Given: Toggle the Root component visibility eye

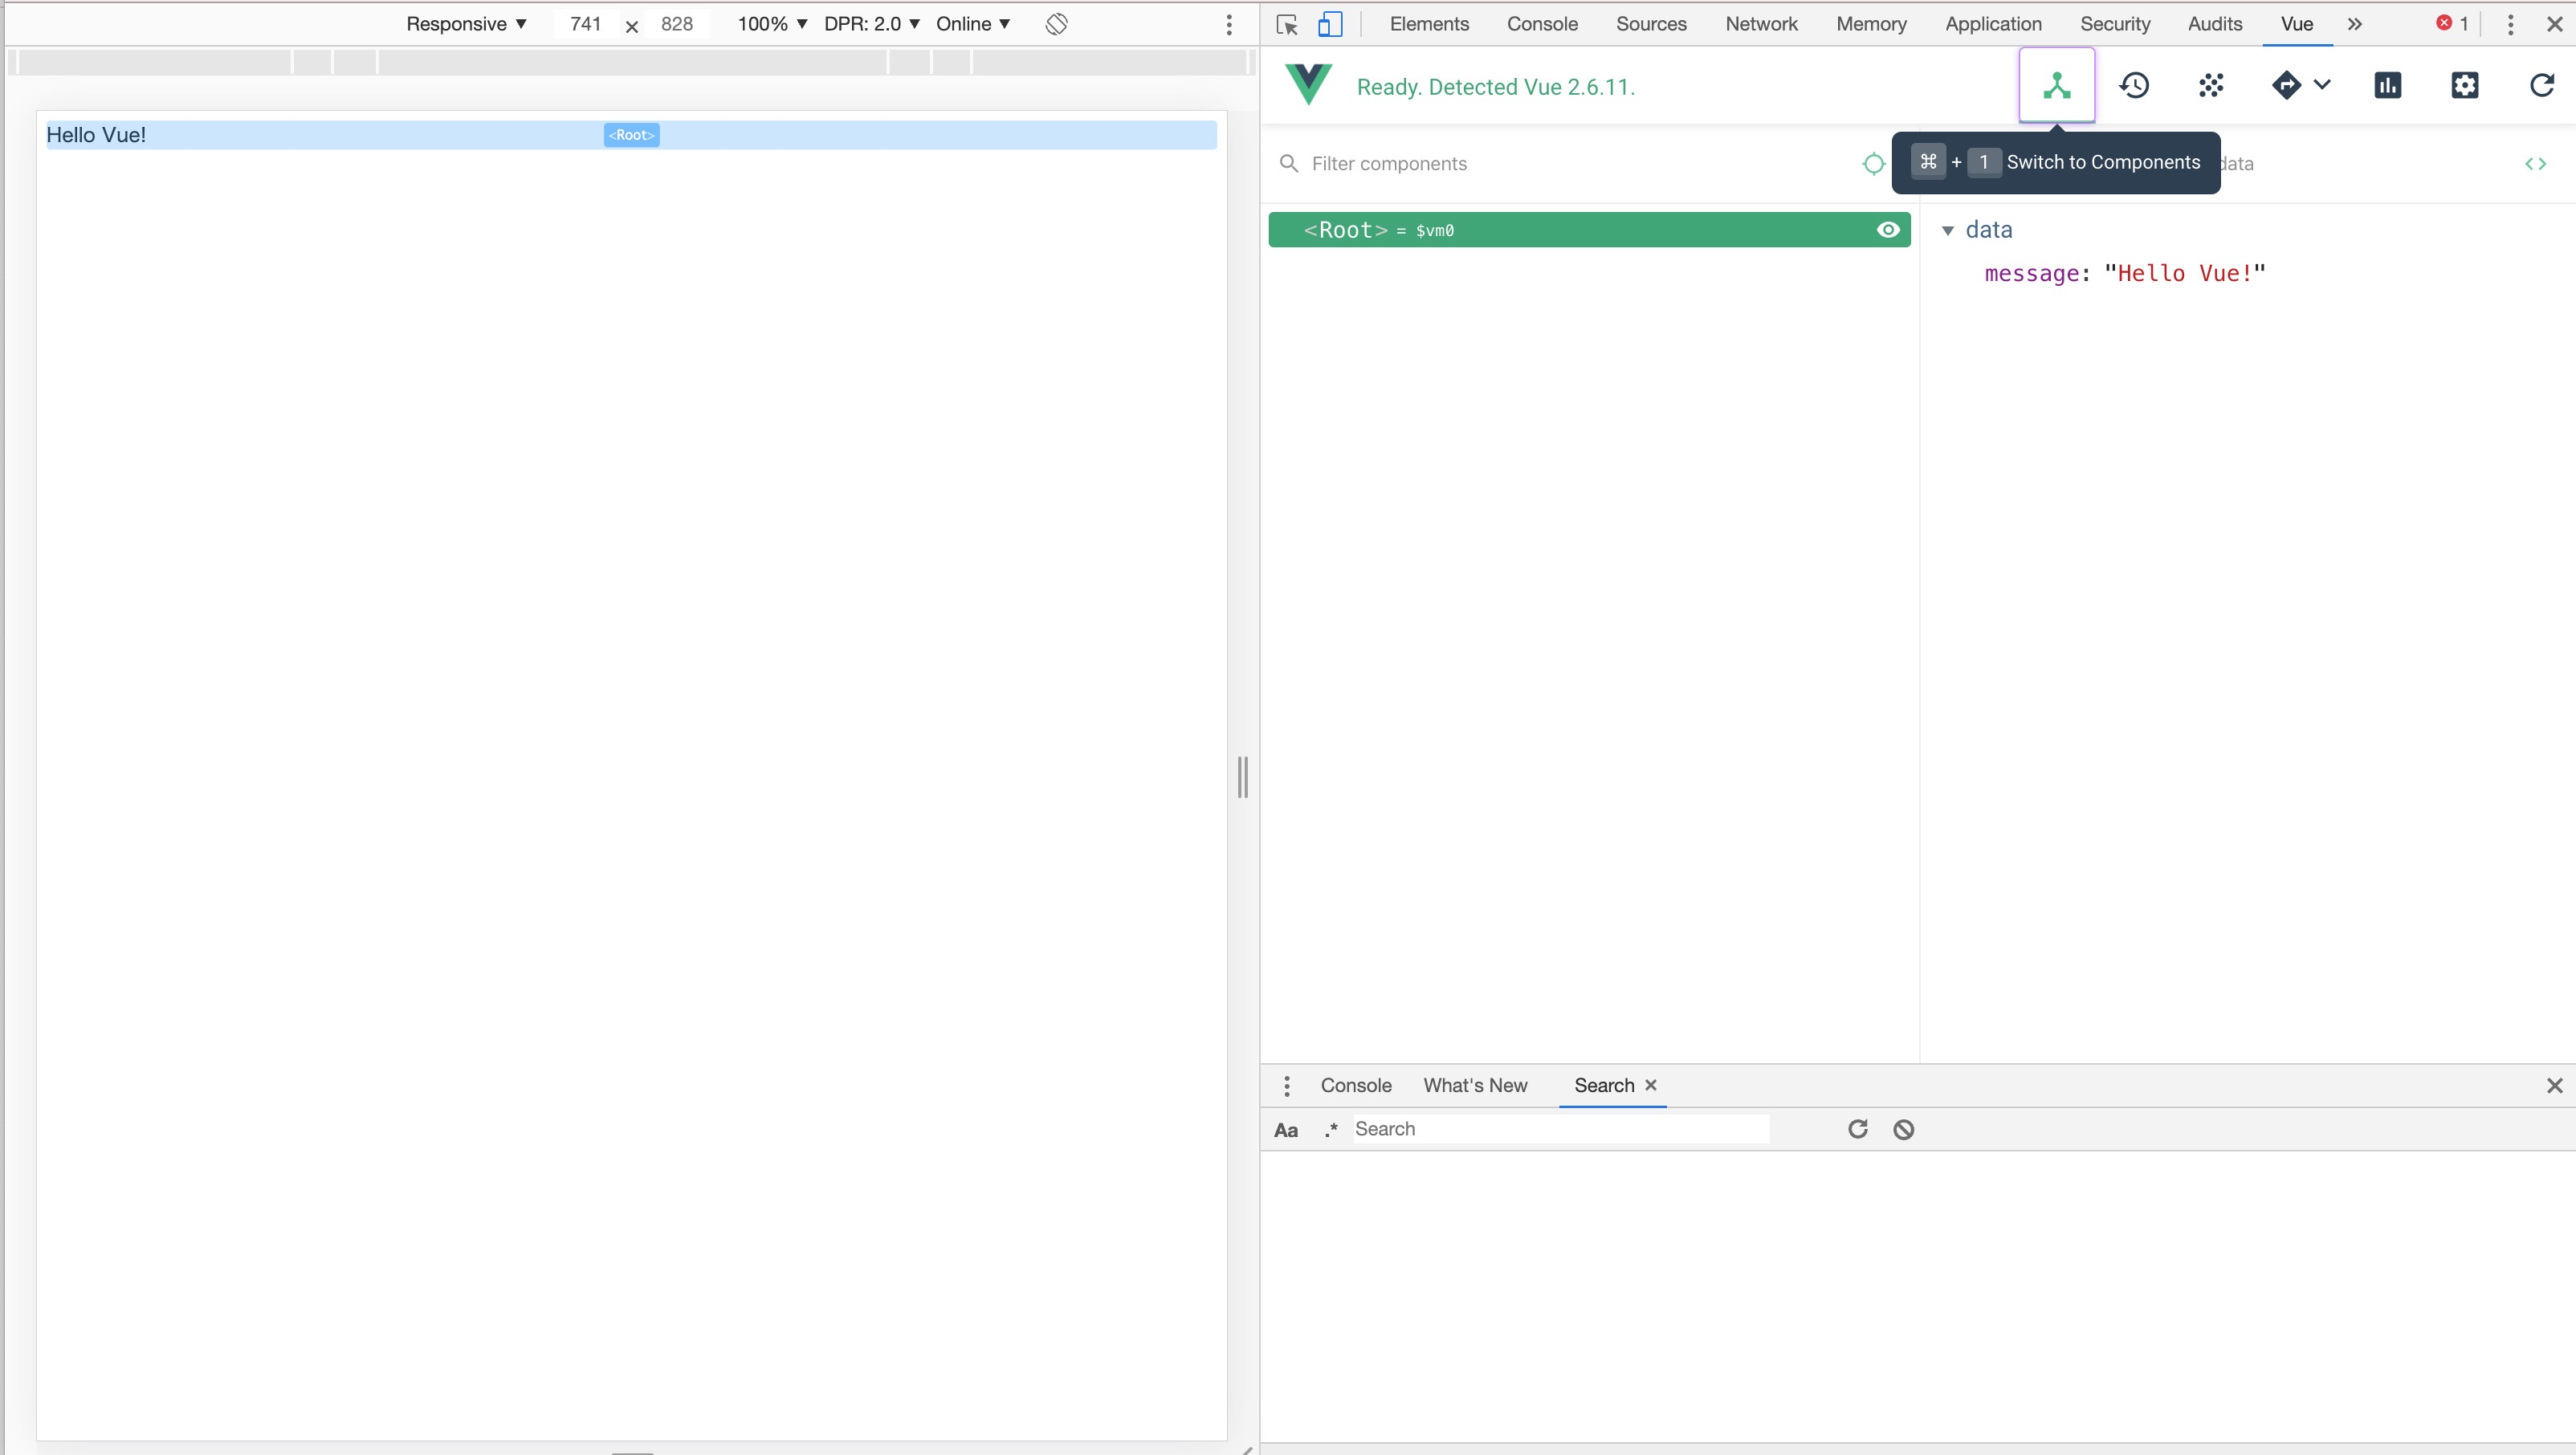Looking at the screenshot, I should (1886, 228).
